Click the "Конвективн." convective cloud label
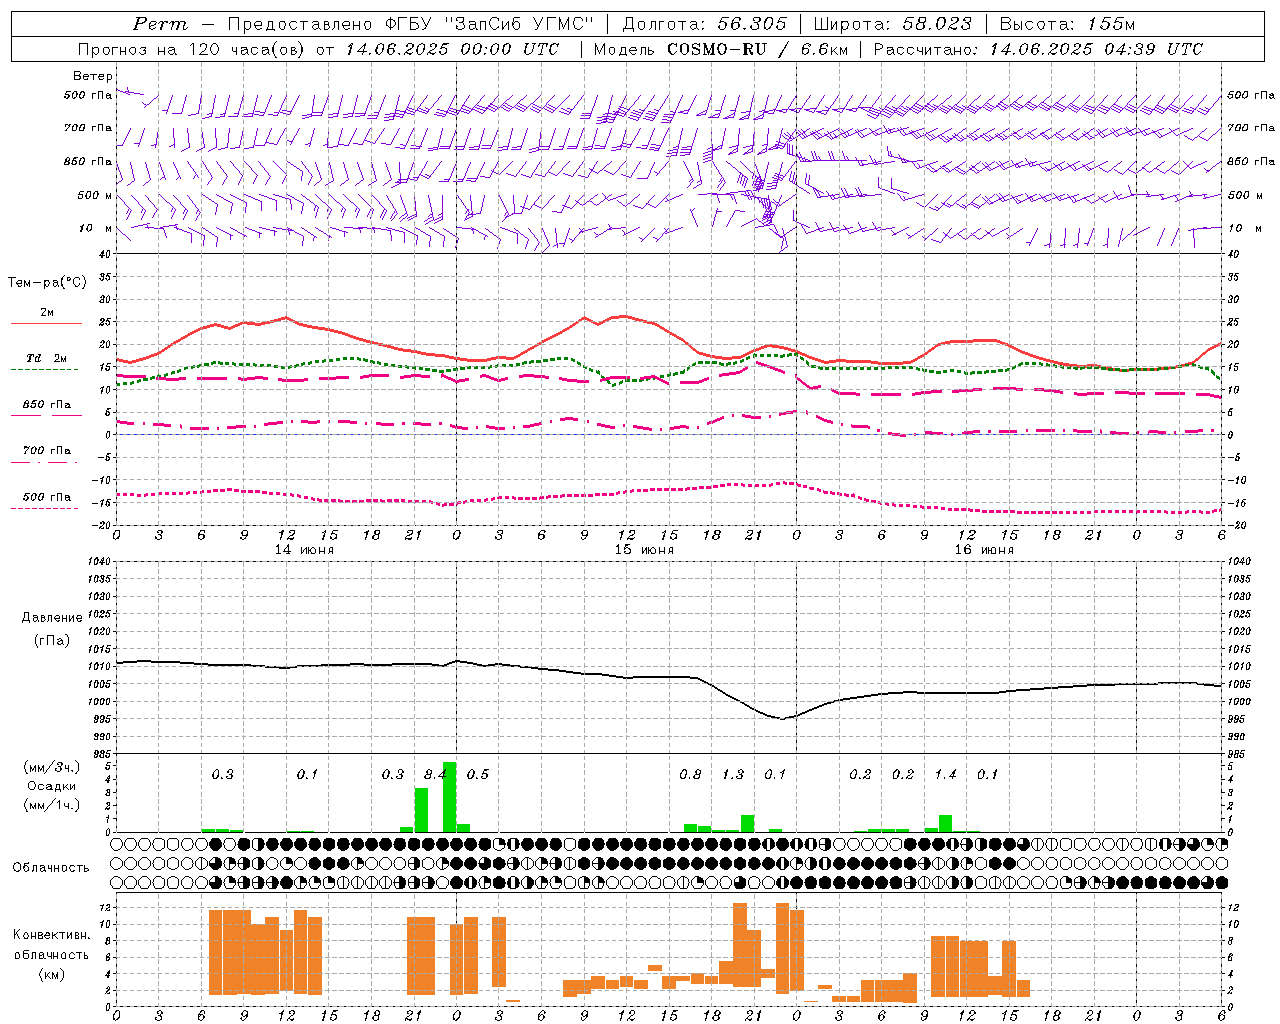This screenshot has height=1024, width=1280. pyautogui.click(x=51, y=935)
